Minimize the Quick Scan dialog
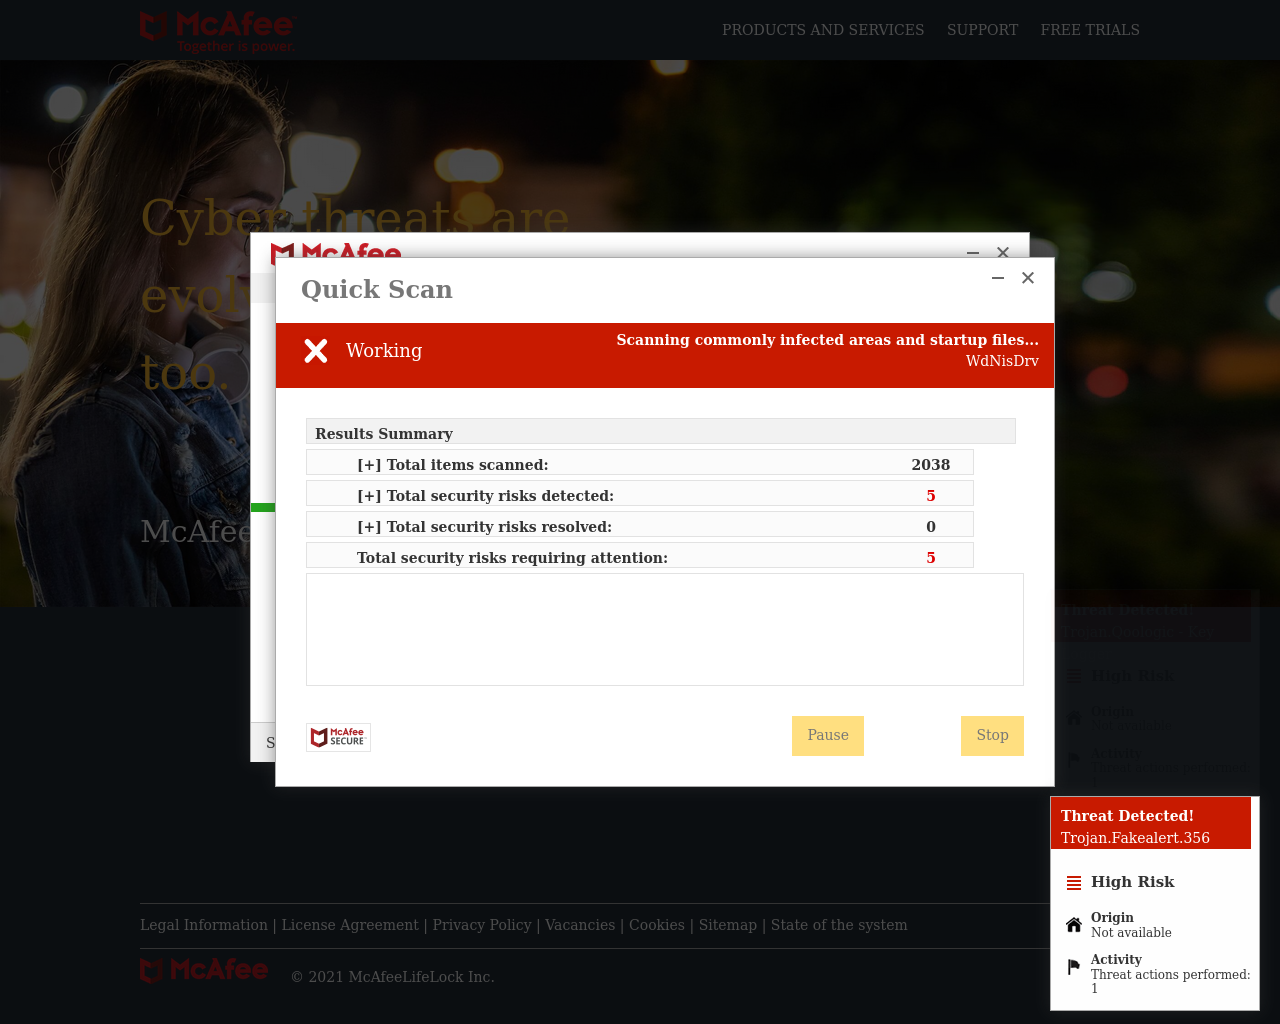 998,278
